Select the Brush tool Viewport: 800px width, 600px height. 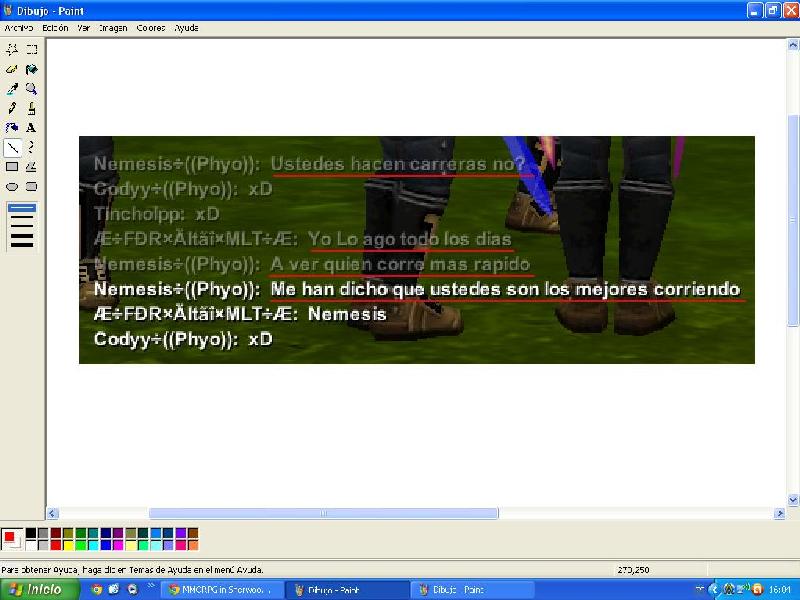tap(32, 108)
